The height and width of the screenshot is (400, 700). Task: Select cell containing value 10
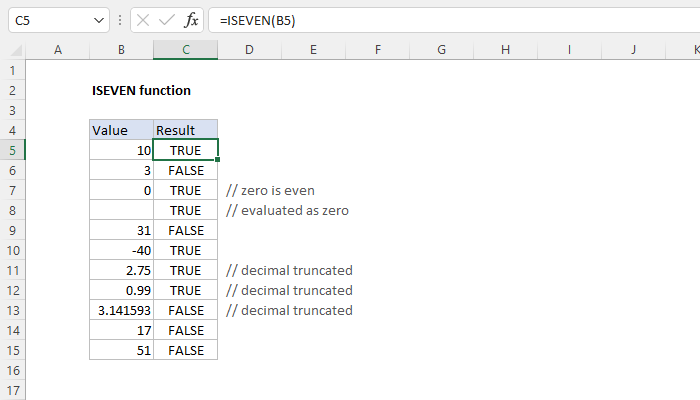click(x=121, y=150)
